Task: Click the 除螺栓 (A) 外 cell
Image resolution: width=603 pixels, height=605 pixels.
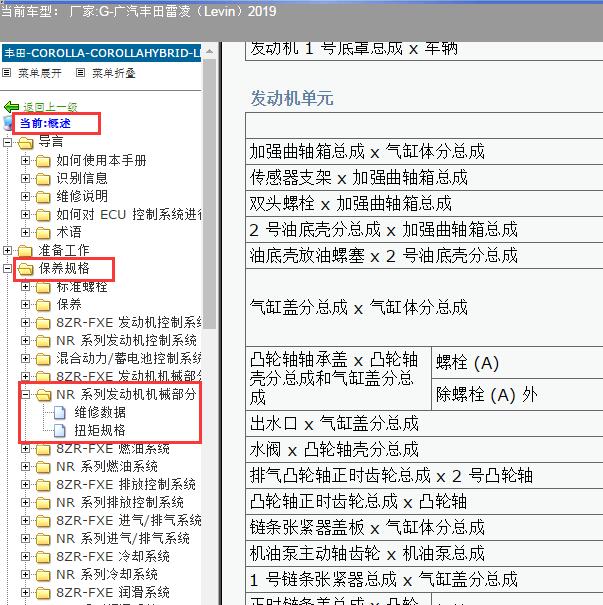Action: (517, 394)
